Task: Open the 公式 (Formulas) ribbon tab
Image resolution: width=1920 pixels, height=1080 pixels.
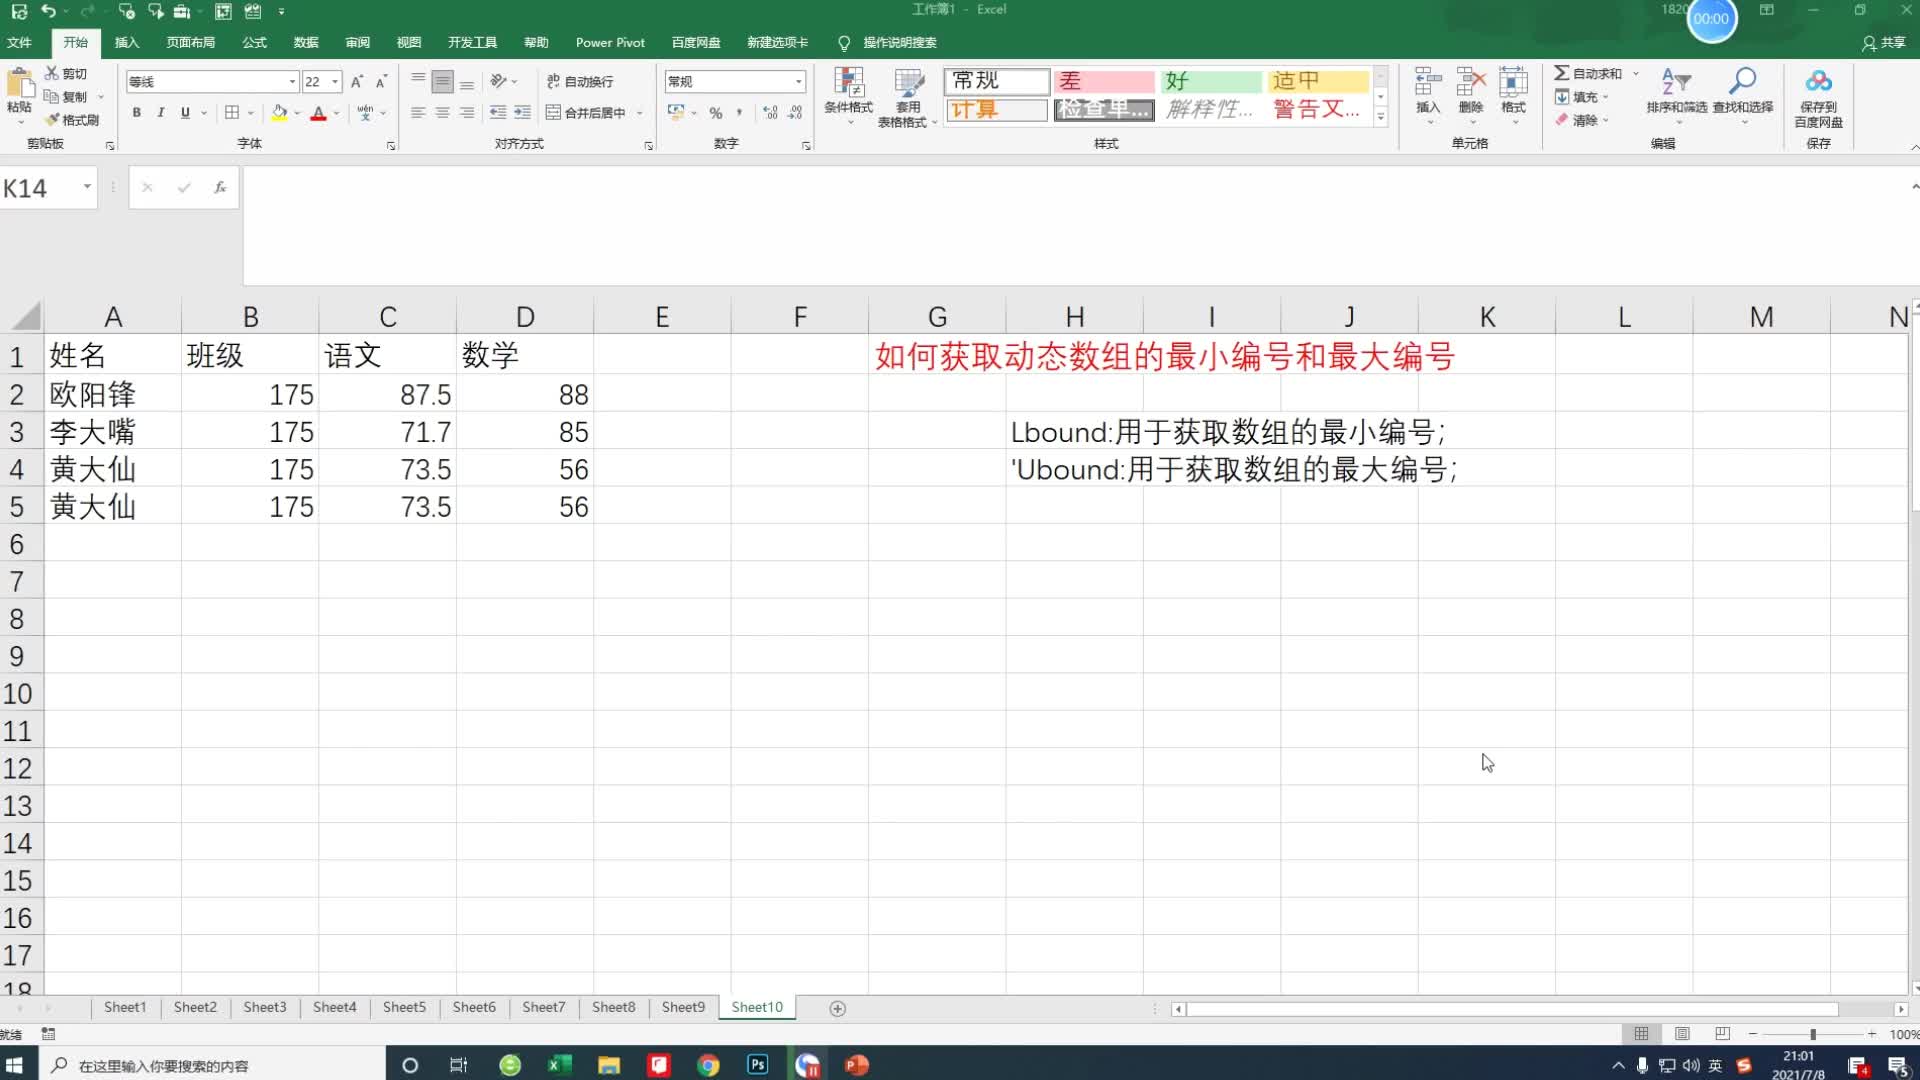Action: coord(255,42)
